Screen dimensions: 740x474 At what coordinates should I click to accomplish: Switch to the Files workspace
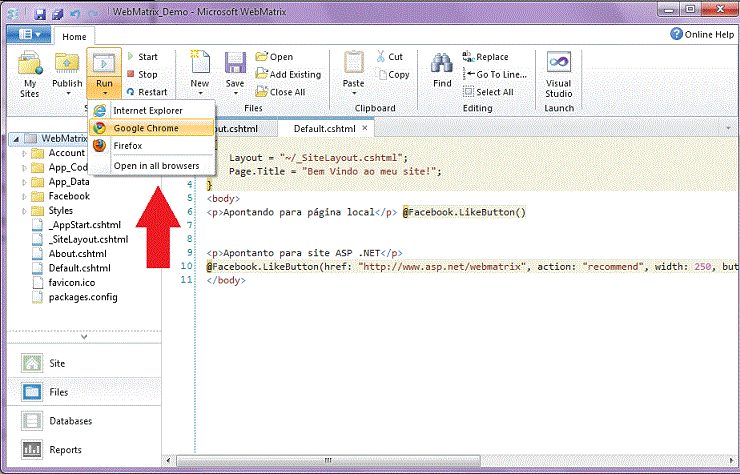pyautogui.click(x=84, y=392)
